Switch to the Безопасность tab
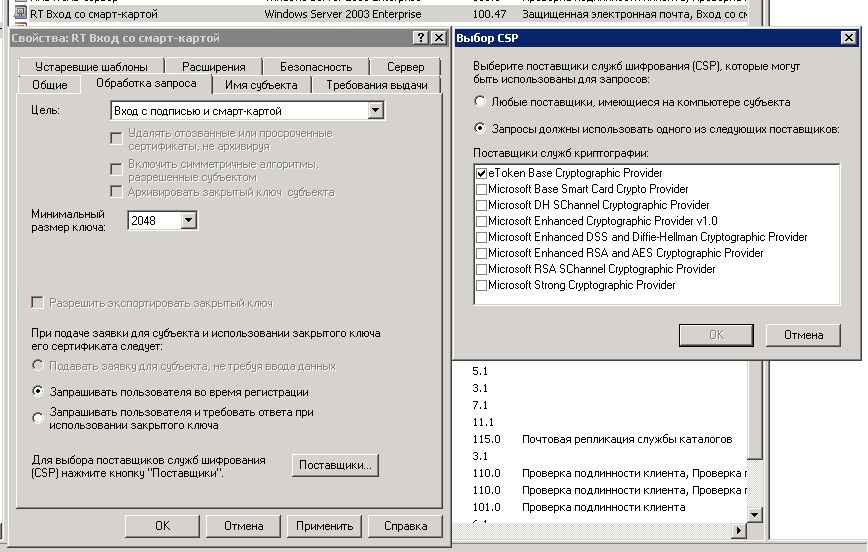 pos(315,67)
